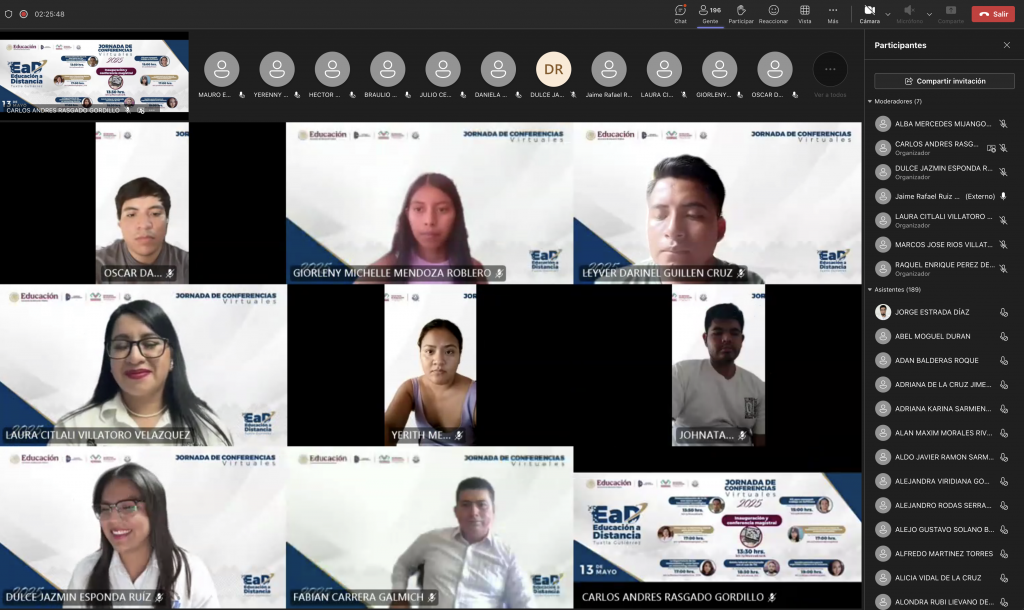Select LAURA CITLALI VILLATORO VELAZQUEZ video tile

click(143, 365)
